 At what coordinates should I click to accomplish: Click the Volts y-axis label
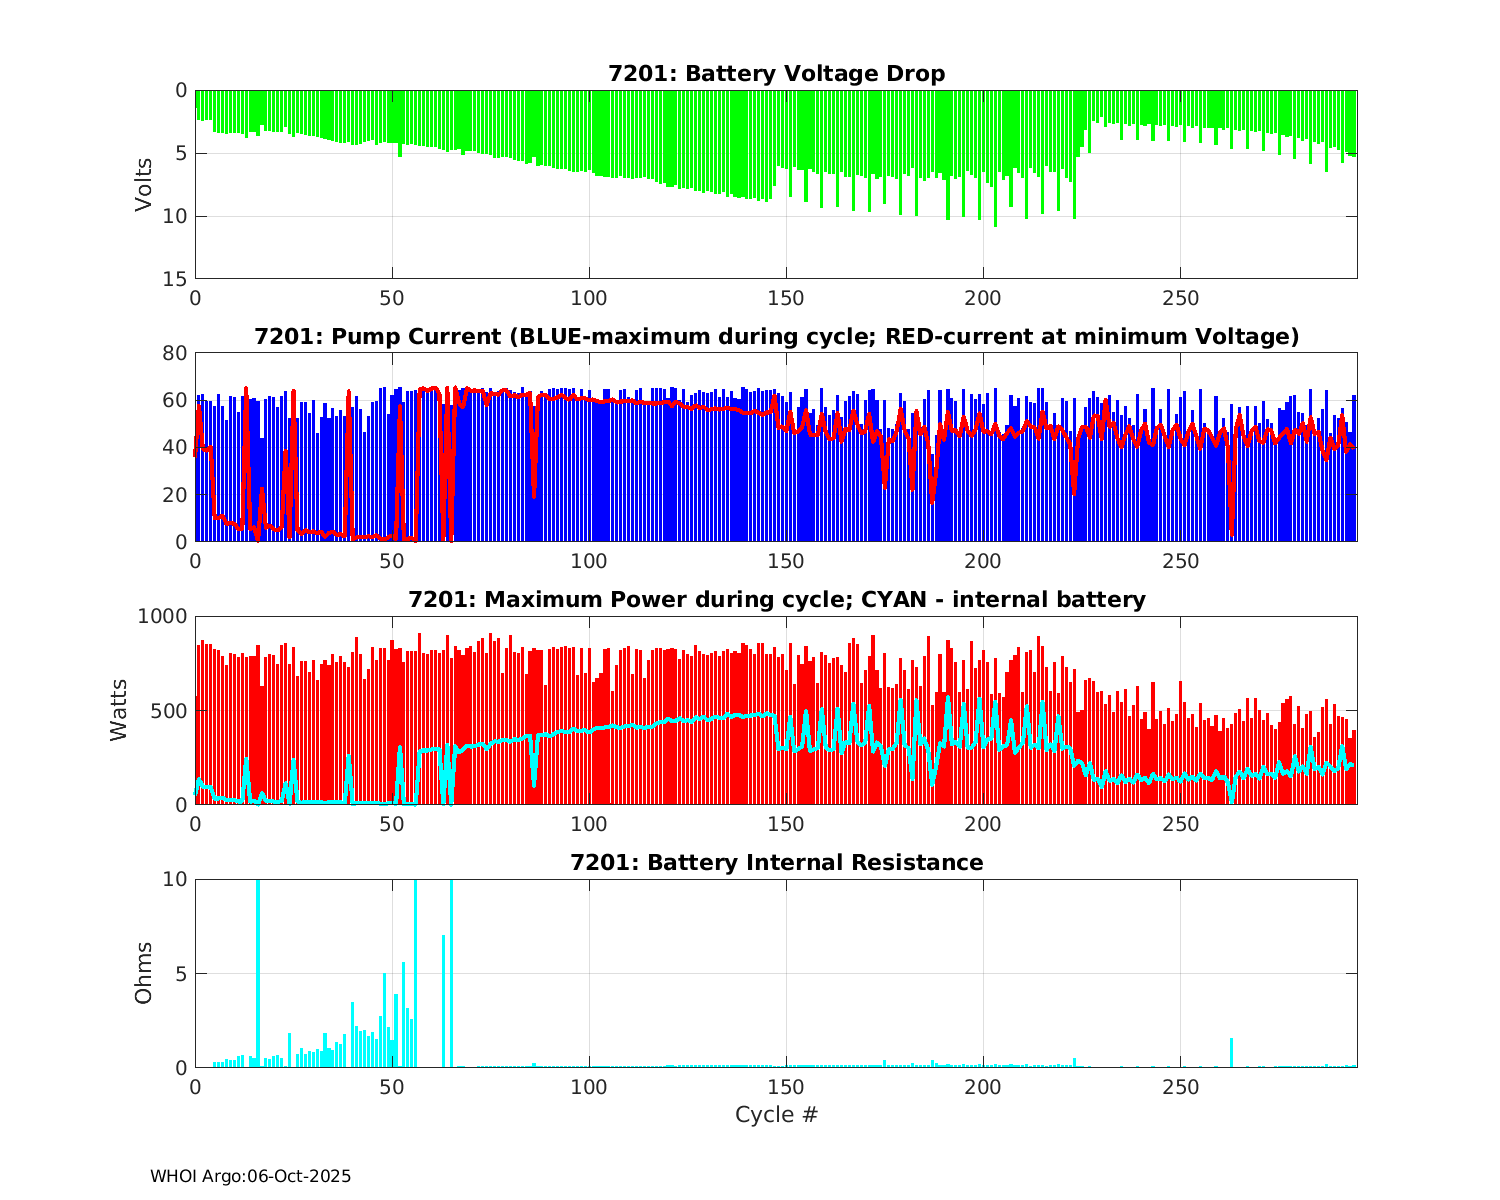[145, 184]
